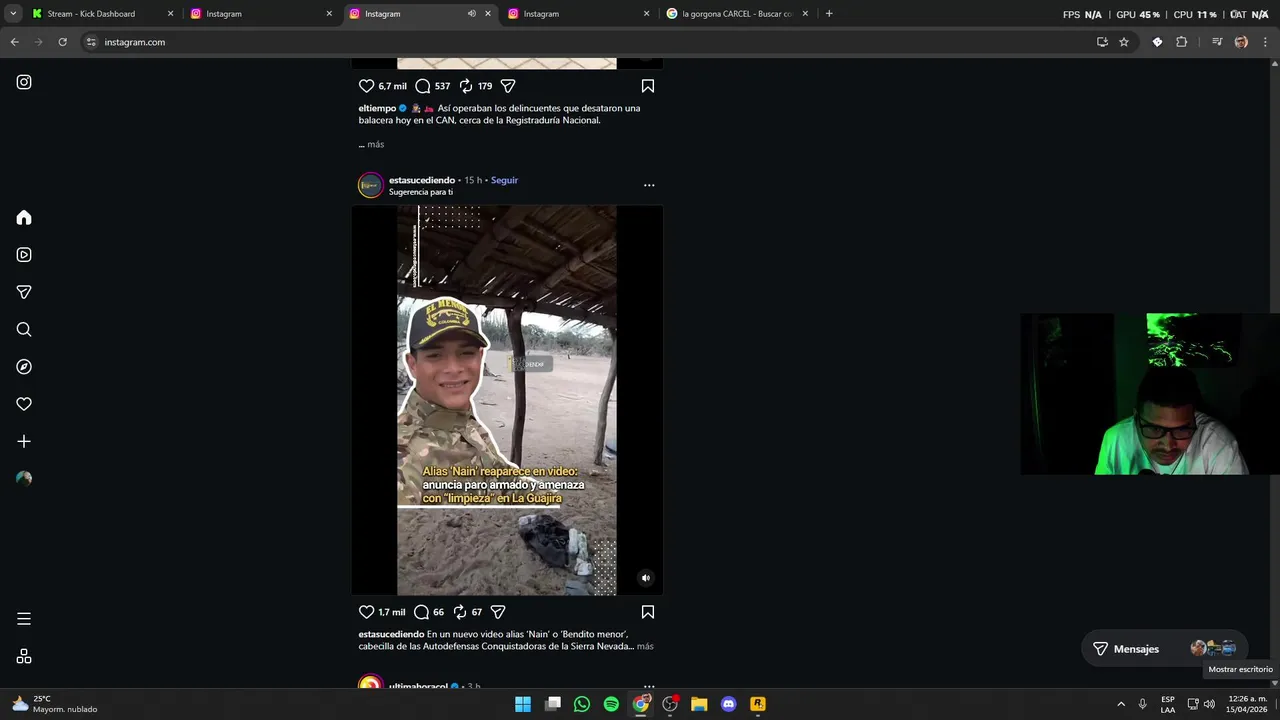Switch to the Stream - Kick Dashboard tab
The height and width of the screenshot is (720, 1280).
[91, 14]
